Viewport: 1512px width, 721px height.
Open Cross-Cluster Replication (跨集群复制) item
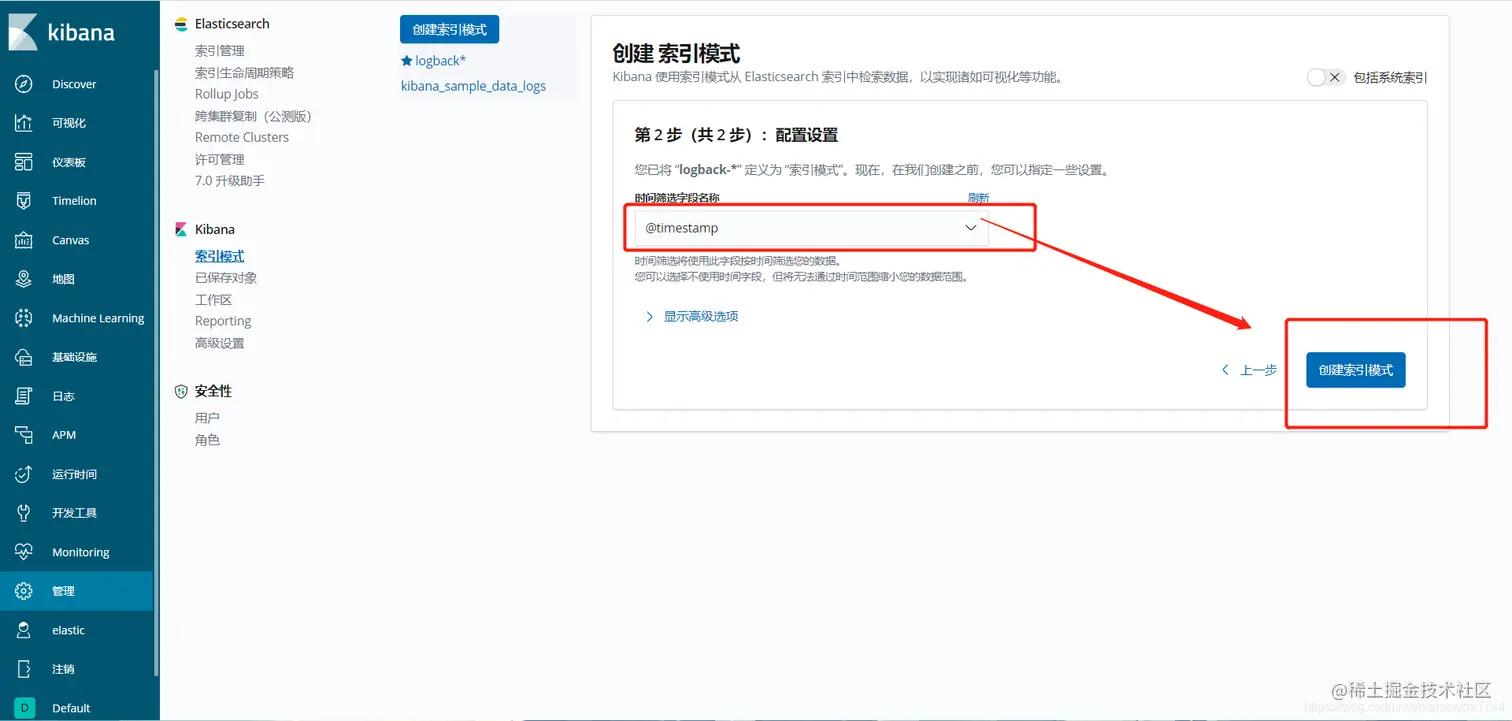pos(253,116)
